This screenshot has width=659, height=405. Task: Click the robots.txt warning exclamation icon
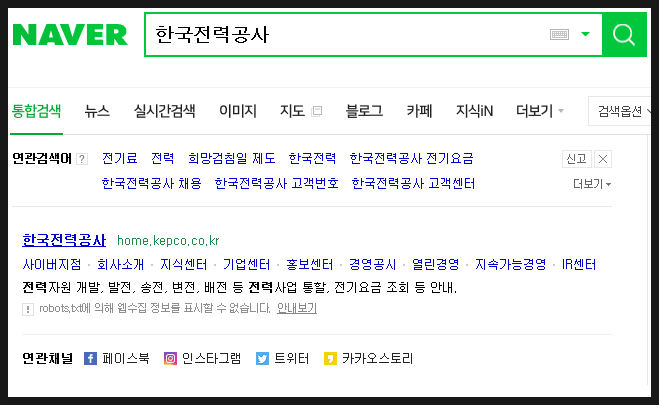(28, 310)
